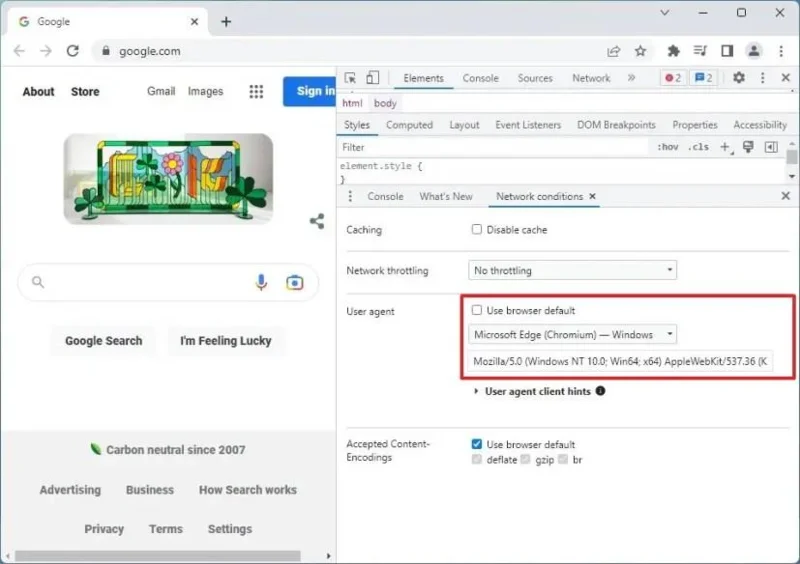Open the DevTools customize three-dot menu
800x564 pixels.
(763, 78)
